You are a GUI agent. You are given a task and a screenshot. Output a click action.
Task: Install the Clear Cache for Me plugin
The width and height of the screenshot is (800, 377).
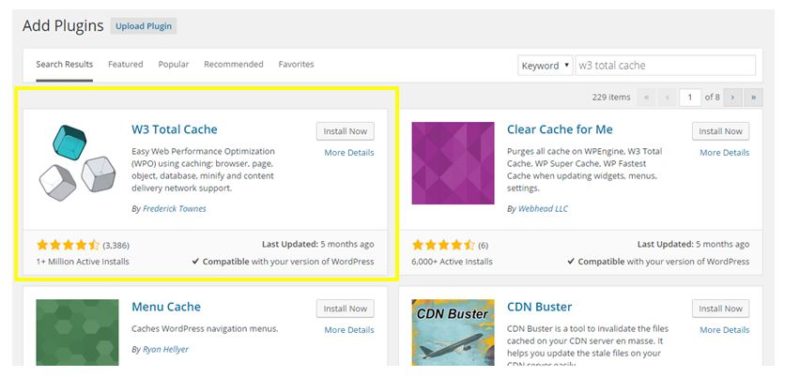[x=720, y=131]
